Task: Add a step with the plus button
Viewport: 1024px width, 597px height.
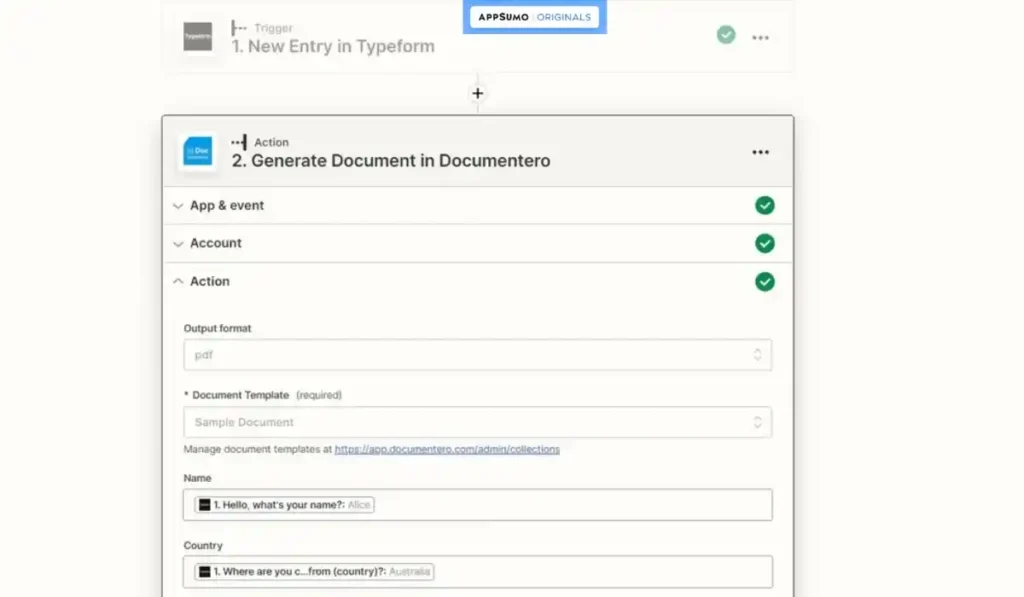Action: coord(477,93)
